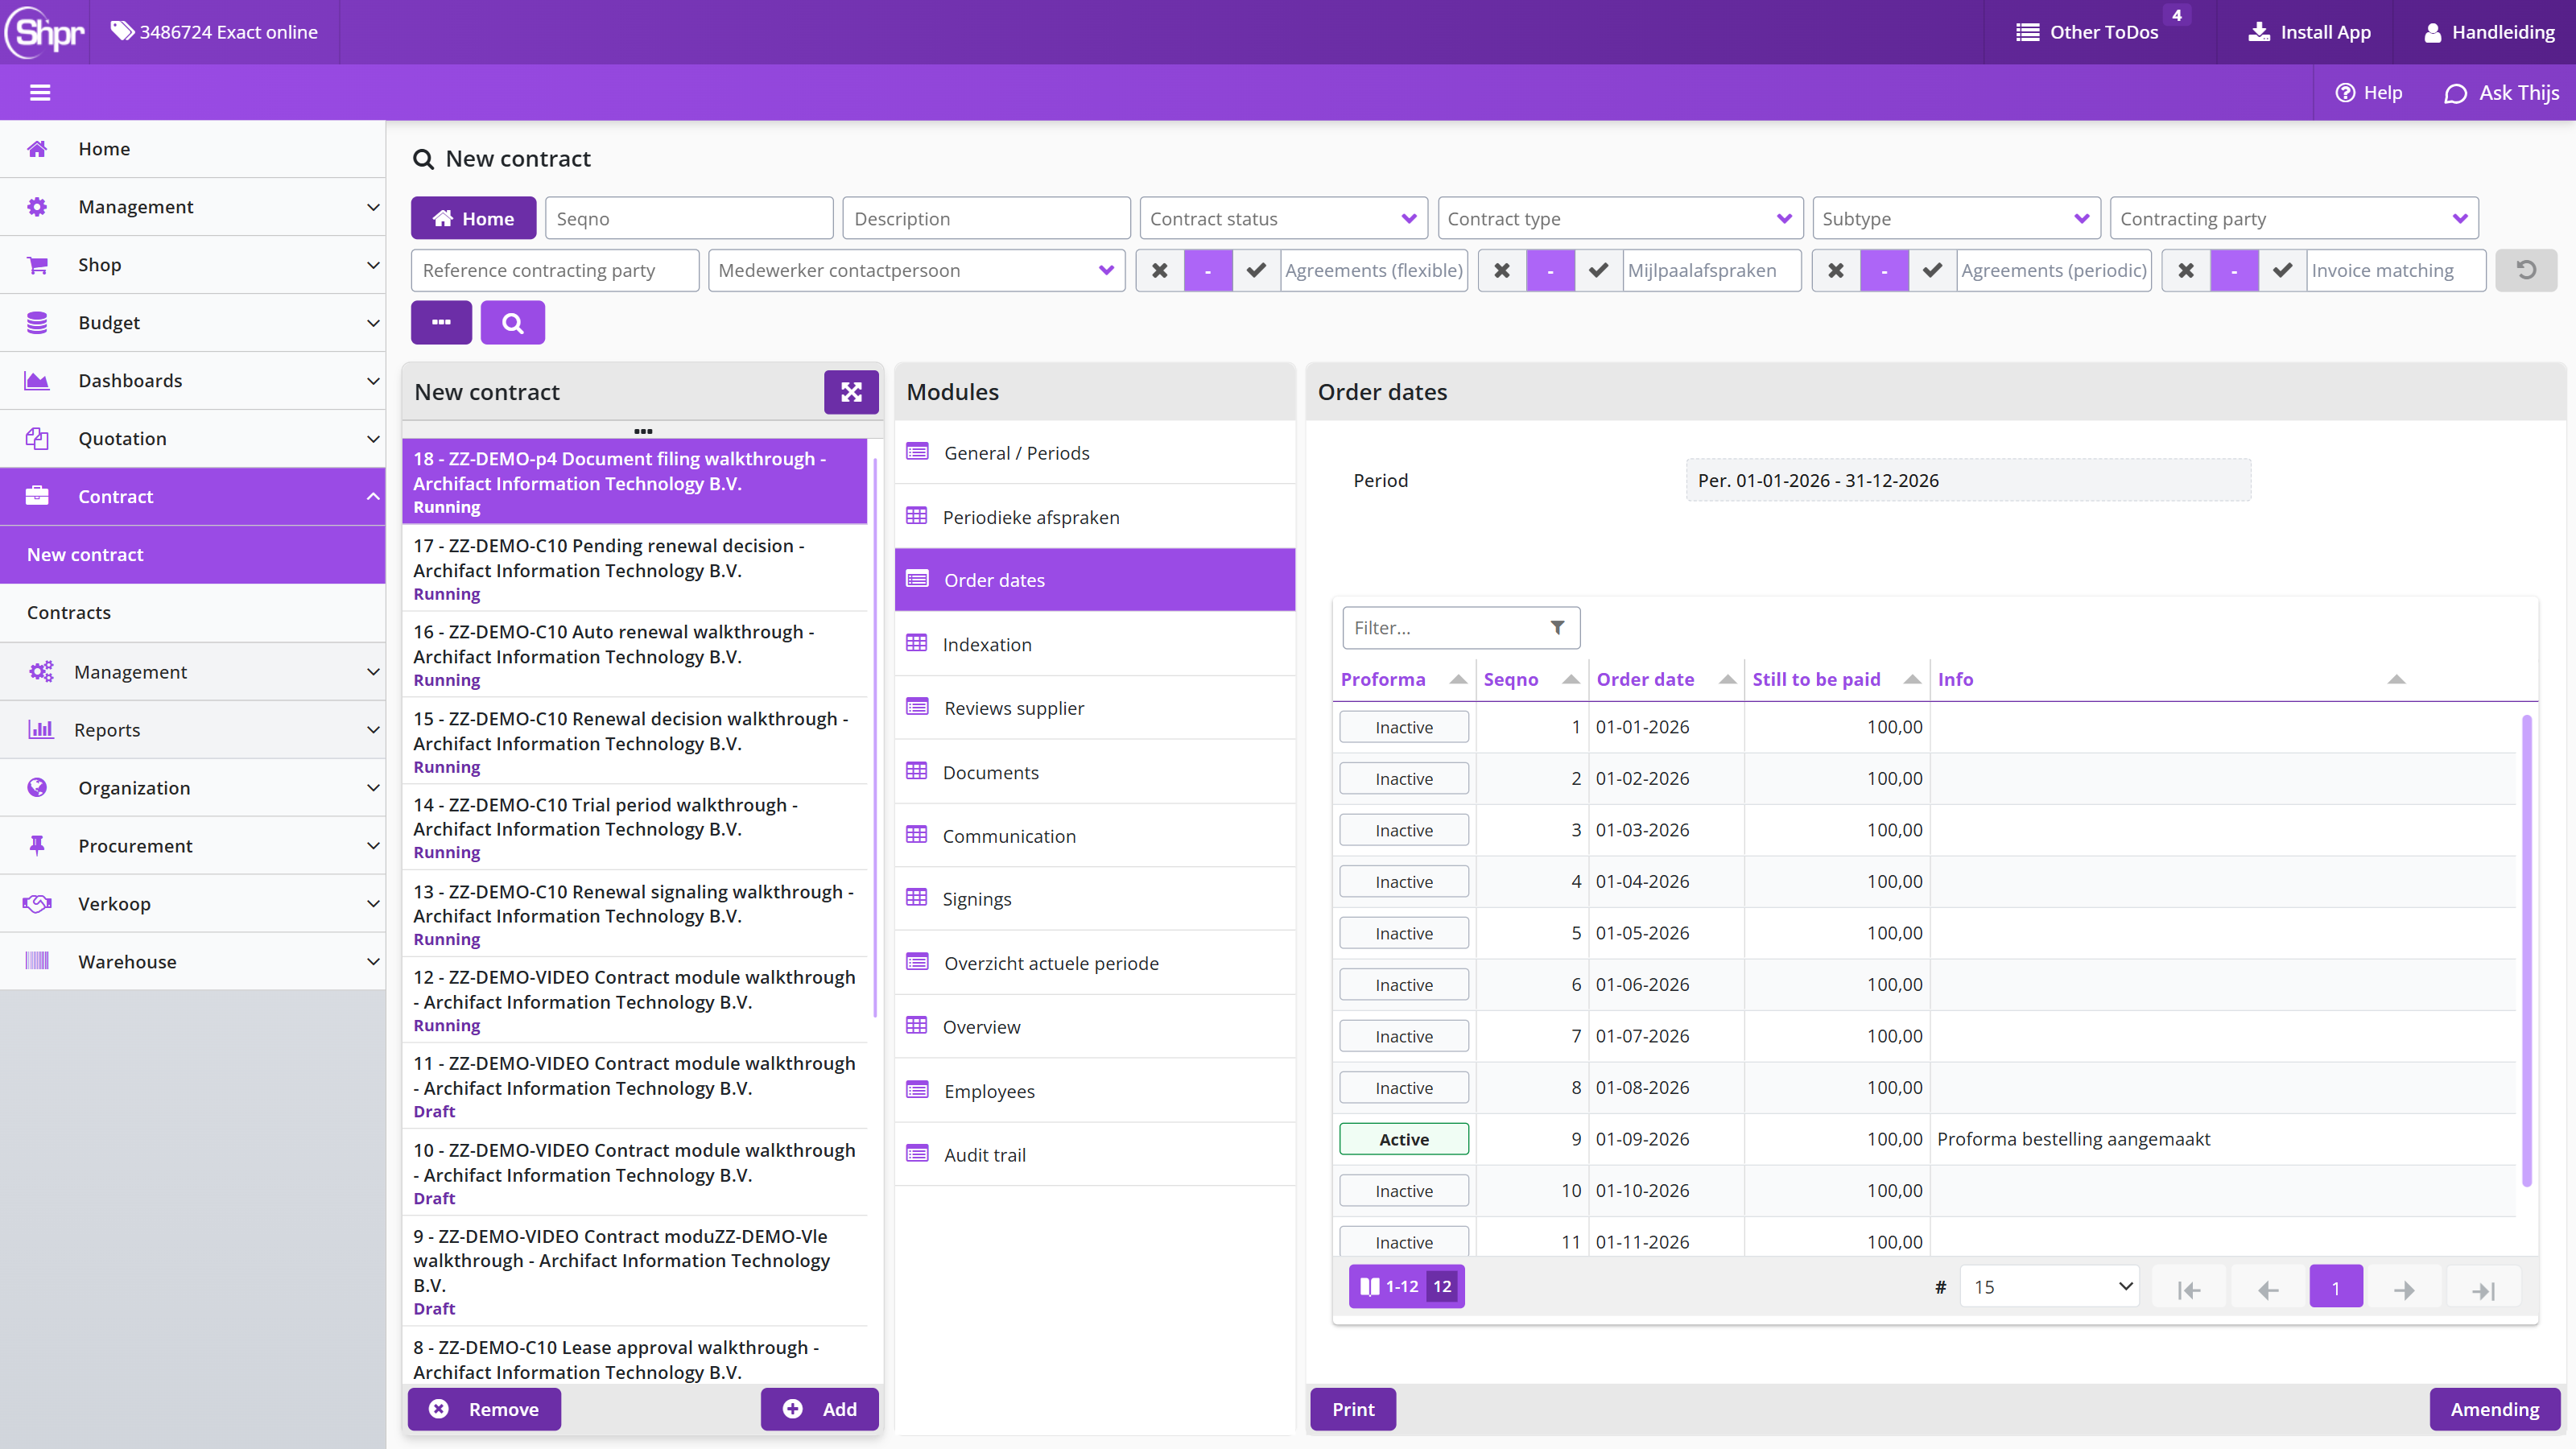This screenshot has width=2576, height=1449.
Task: Set Invoice matching filter to checked
Action: pos(2282,270)
